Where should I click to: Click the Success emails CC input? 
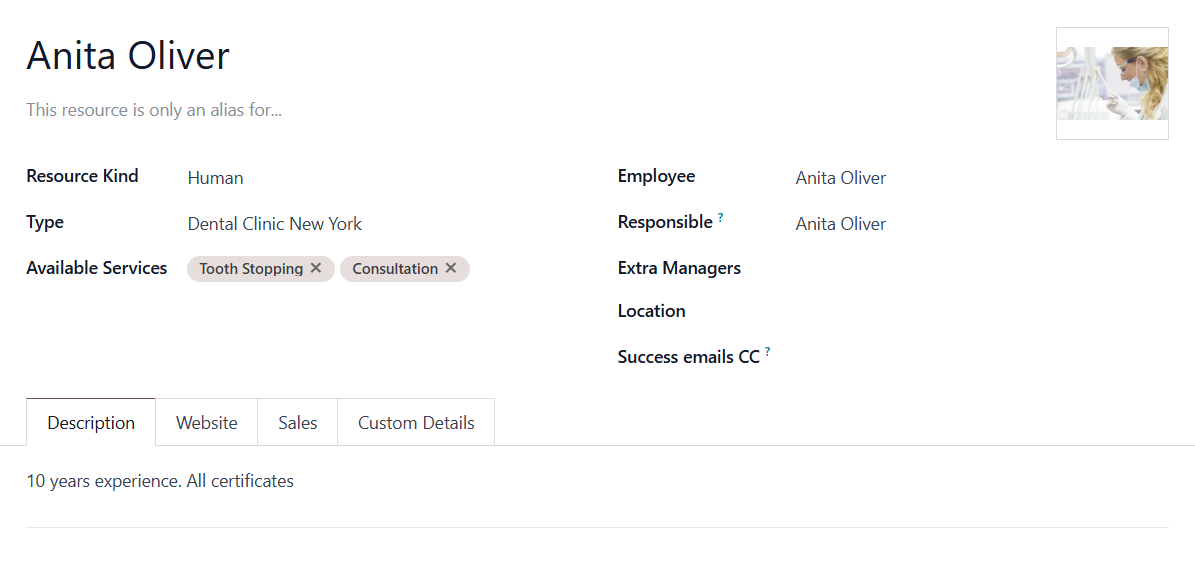point(982,357)
